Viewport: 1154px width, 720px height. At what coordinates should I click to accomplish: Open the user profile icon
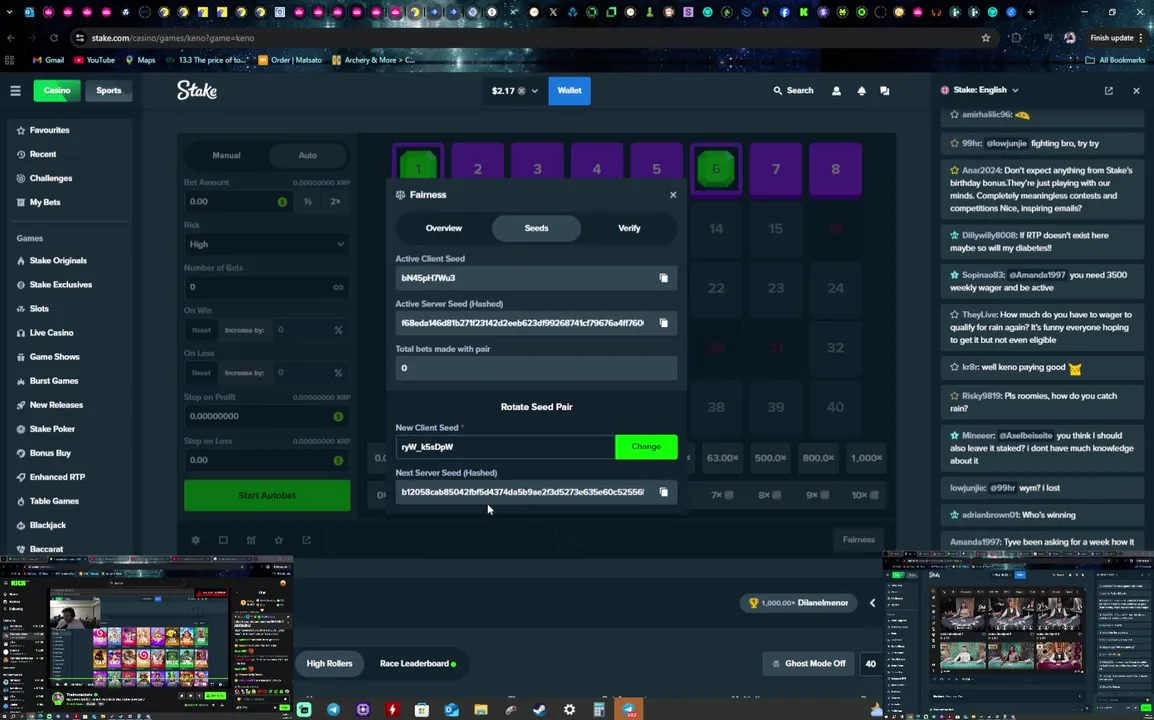tap(836, 91)
